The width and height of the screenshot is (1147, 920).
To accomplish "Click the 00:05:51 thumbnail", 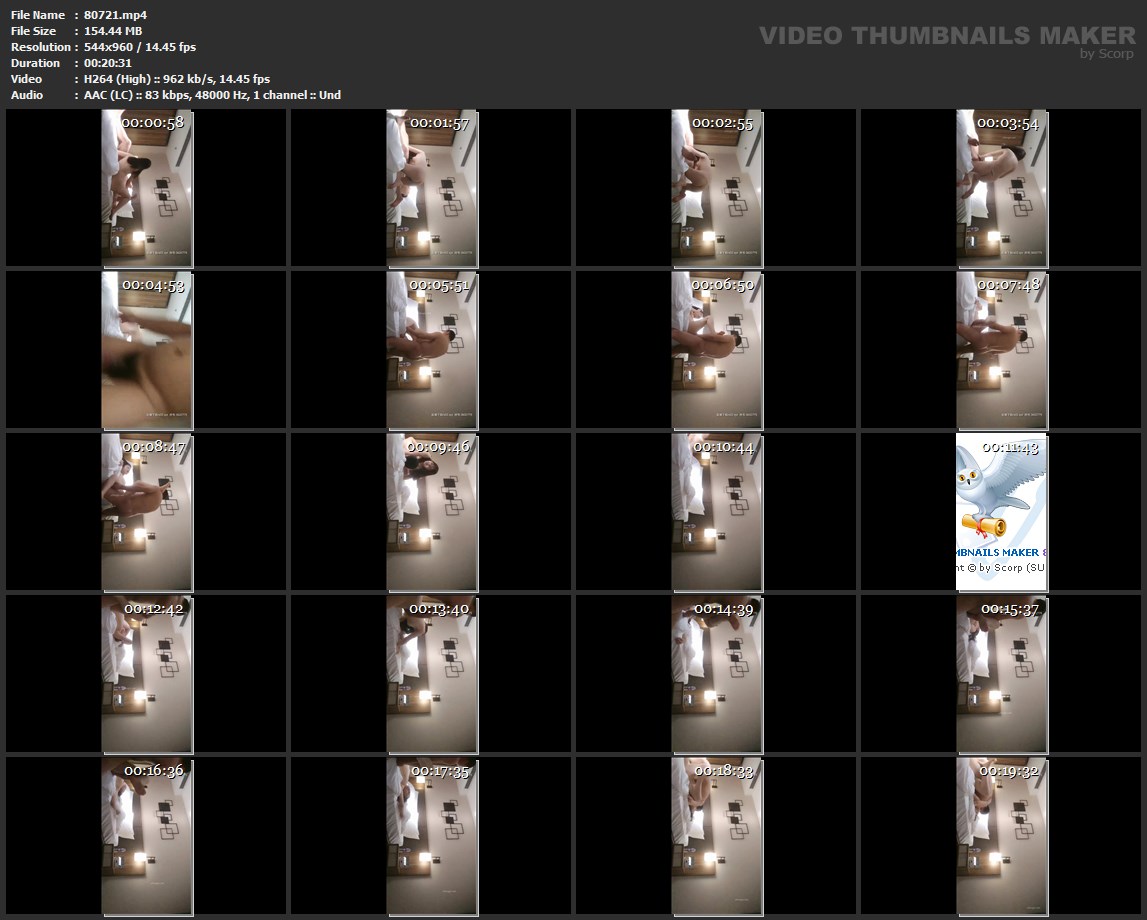I will (432, 350).
